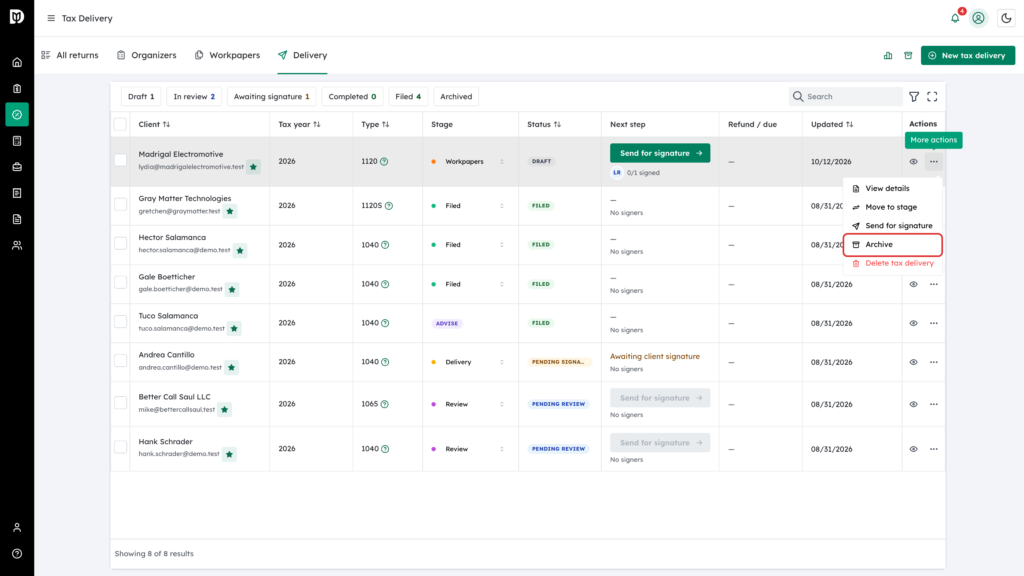Open the filter icon beside search
Viewport: 1024px width, 576px height.
tap(914, 97)
